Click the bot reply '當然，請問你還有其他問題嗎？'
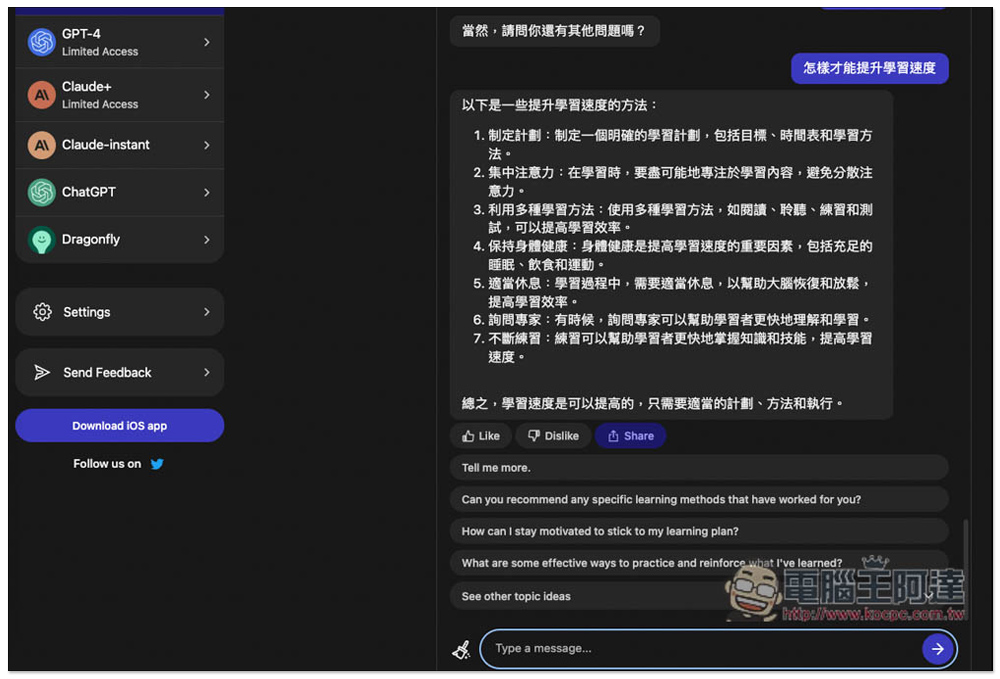Viewport: 1000px width, 679px height. coord(554,31)
